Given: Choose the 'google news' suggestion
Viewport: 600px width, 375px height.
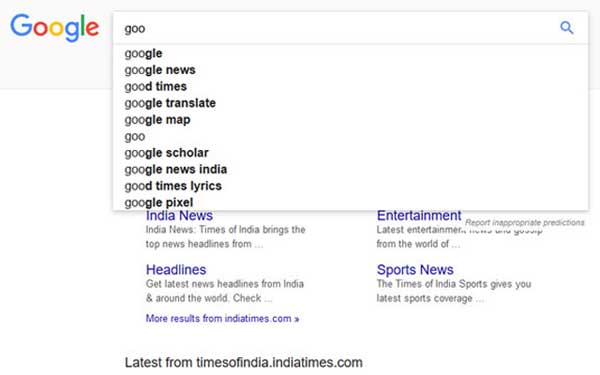Looking at the screenshot, I should coord(351,70).
